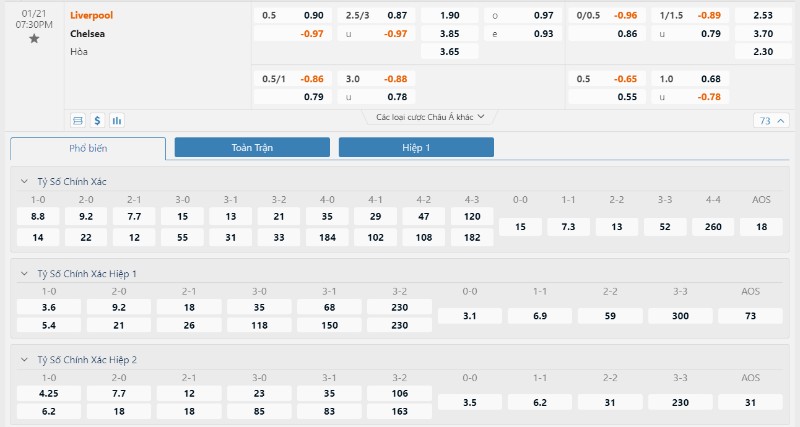Expand the 'Các loại cược Châu Á khác' dropdown
The height and width of the screenshot is (427, 800).
tap(430, 117)
